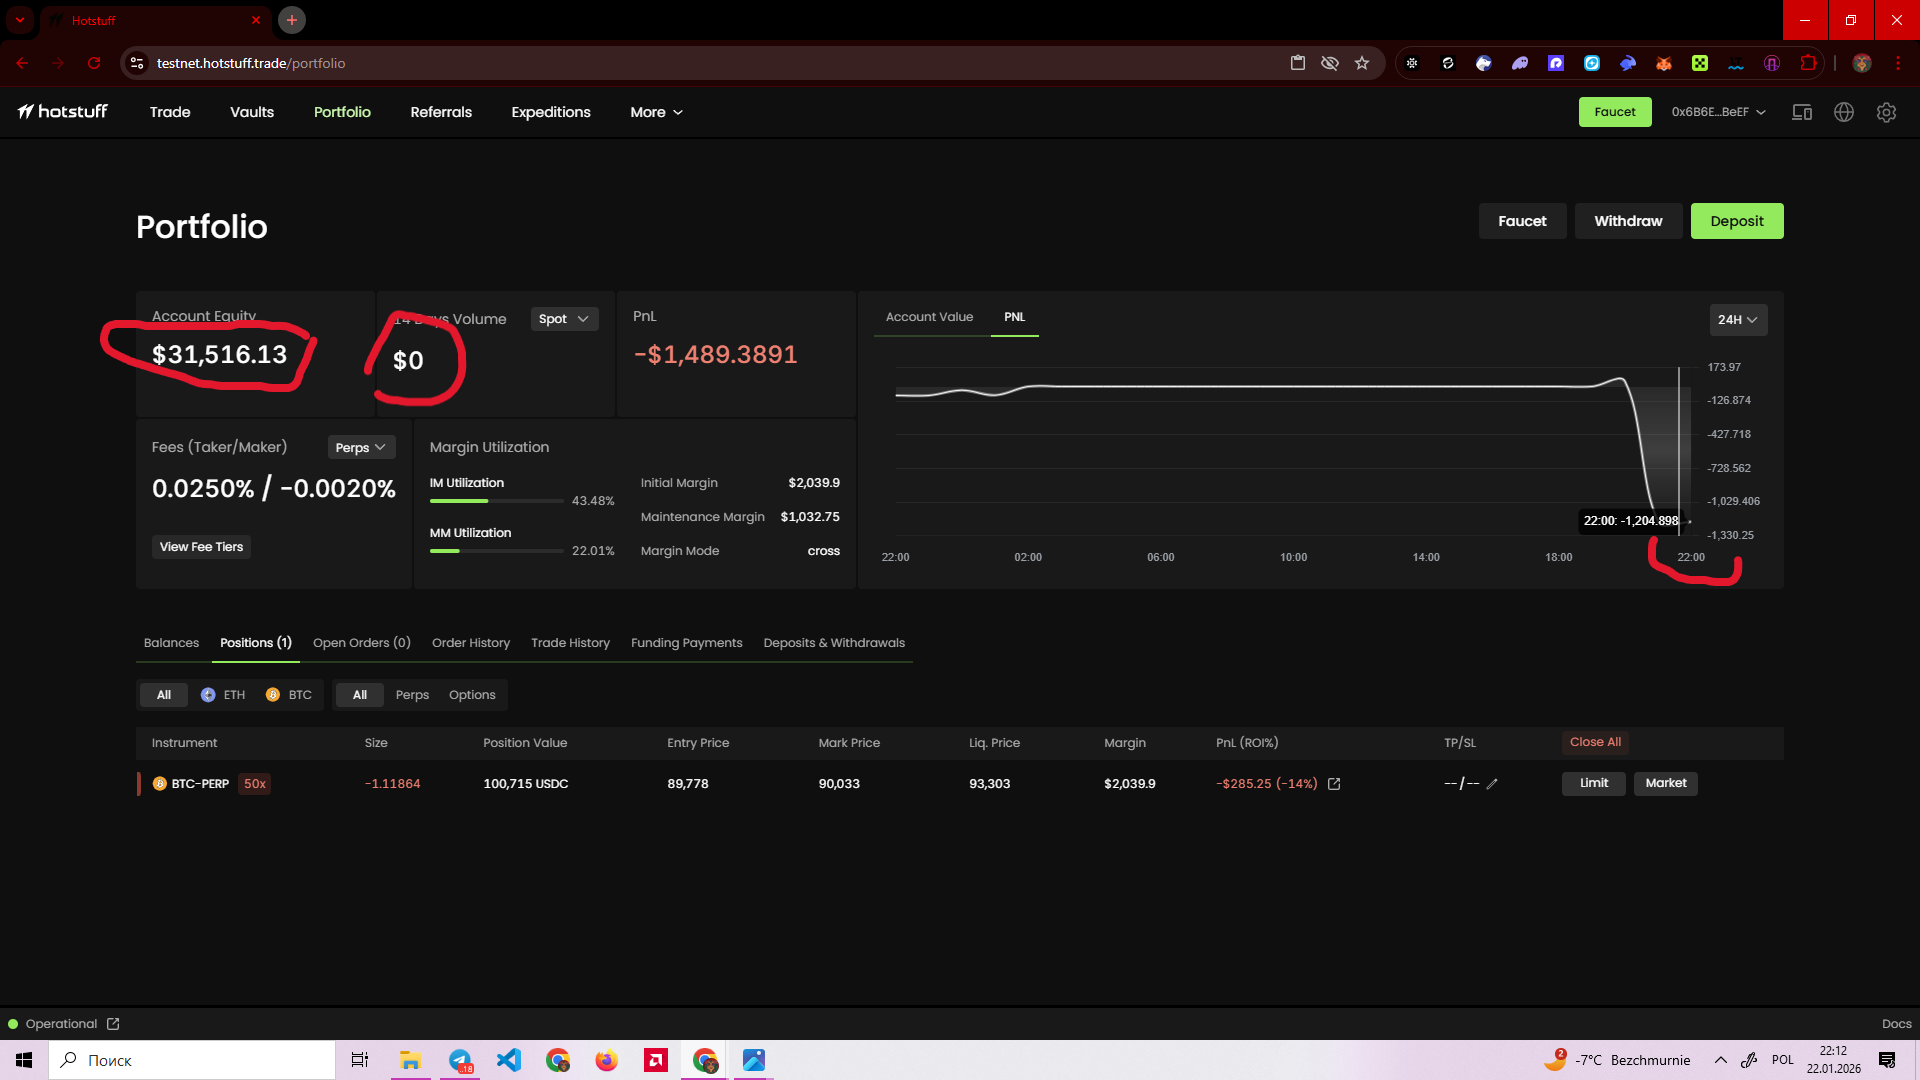Filter positions by BTC

pos(289,695)
